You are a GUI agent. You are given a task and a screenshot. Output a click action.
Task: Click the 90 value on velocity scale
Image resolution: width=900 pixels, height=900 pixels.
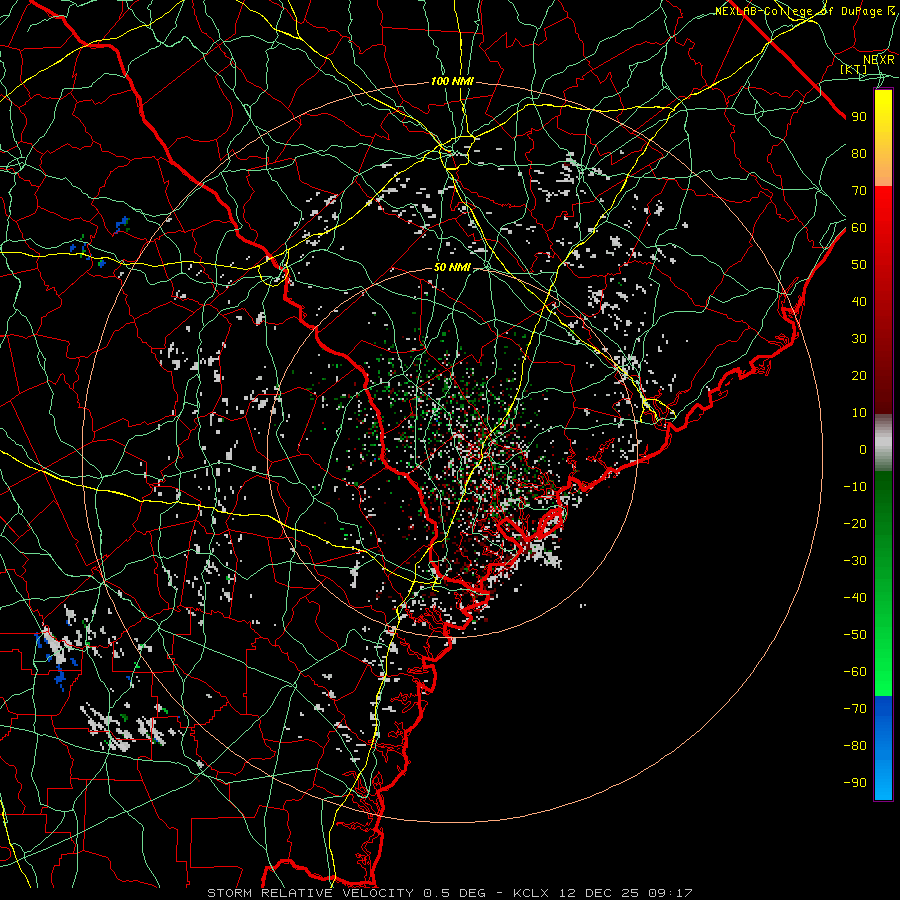pos(859,117)
